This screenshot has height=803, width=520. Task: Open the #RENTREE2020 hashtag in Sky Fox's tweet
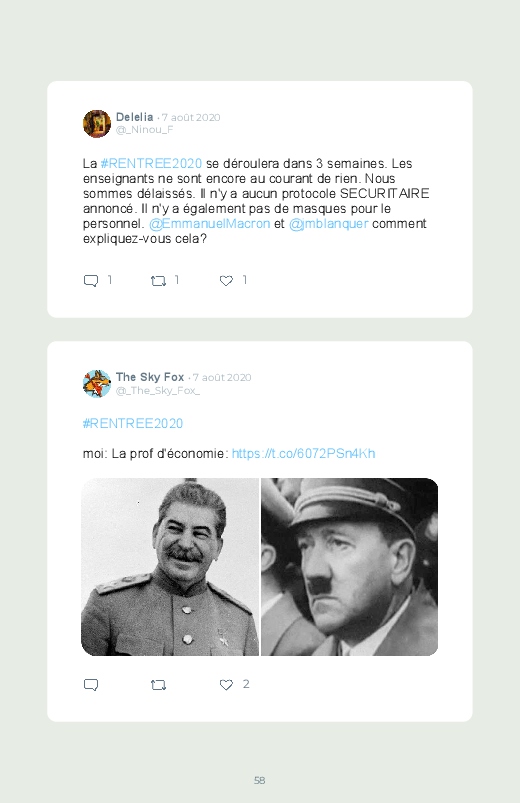[133, 424]
